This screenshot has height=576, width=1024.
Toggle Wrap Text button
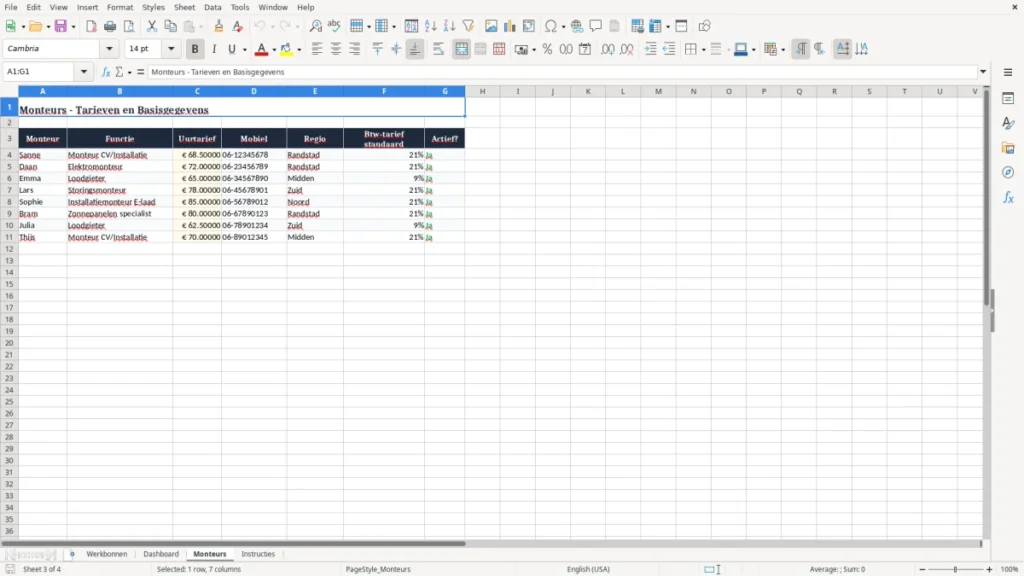(438, 49)
